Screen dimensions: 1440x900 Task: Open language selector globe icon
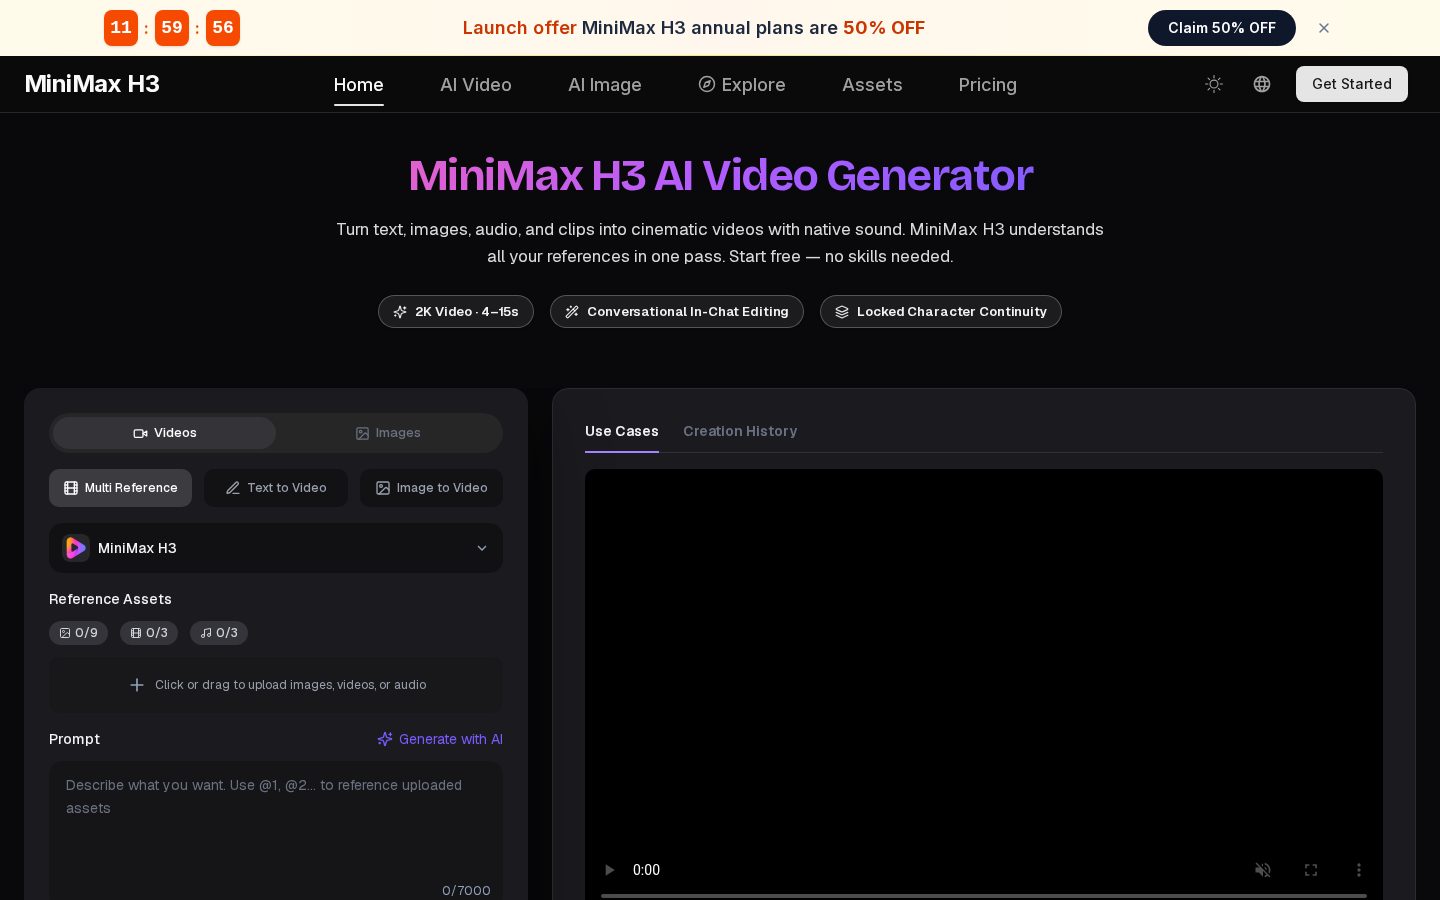(x=1262, y=84)
